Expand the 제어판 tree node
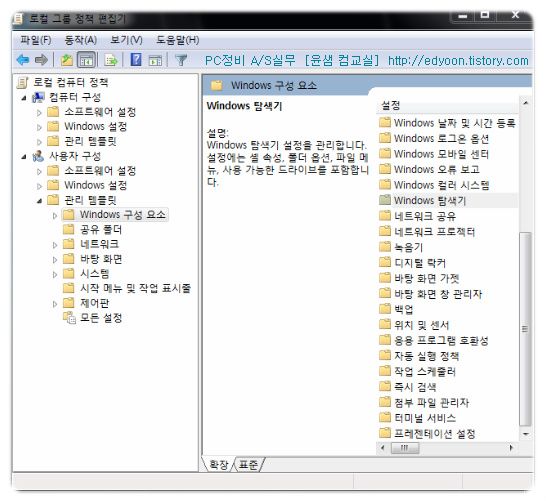Viewport: 546px width, 503px height. pos(55,304)
